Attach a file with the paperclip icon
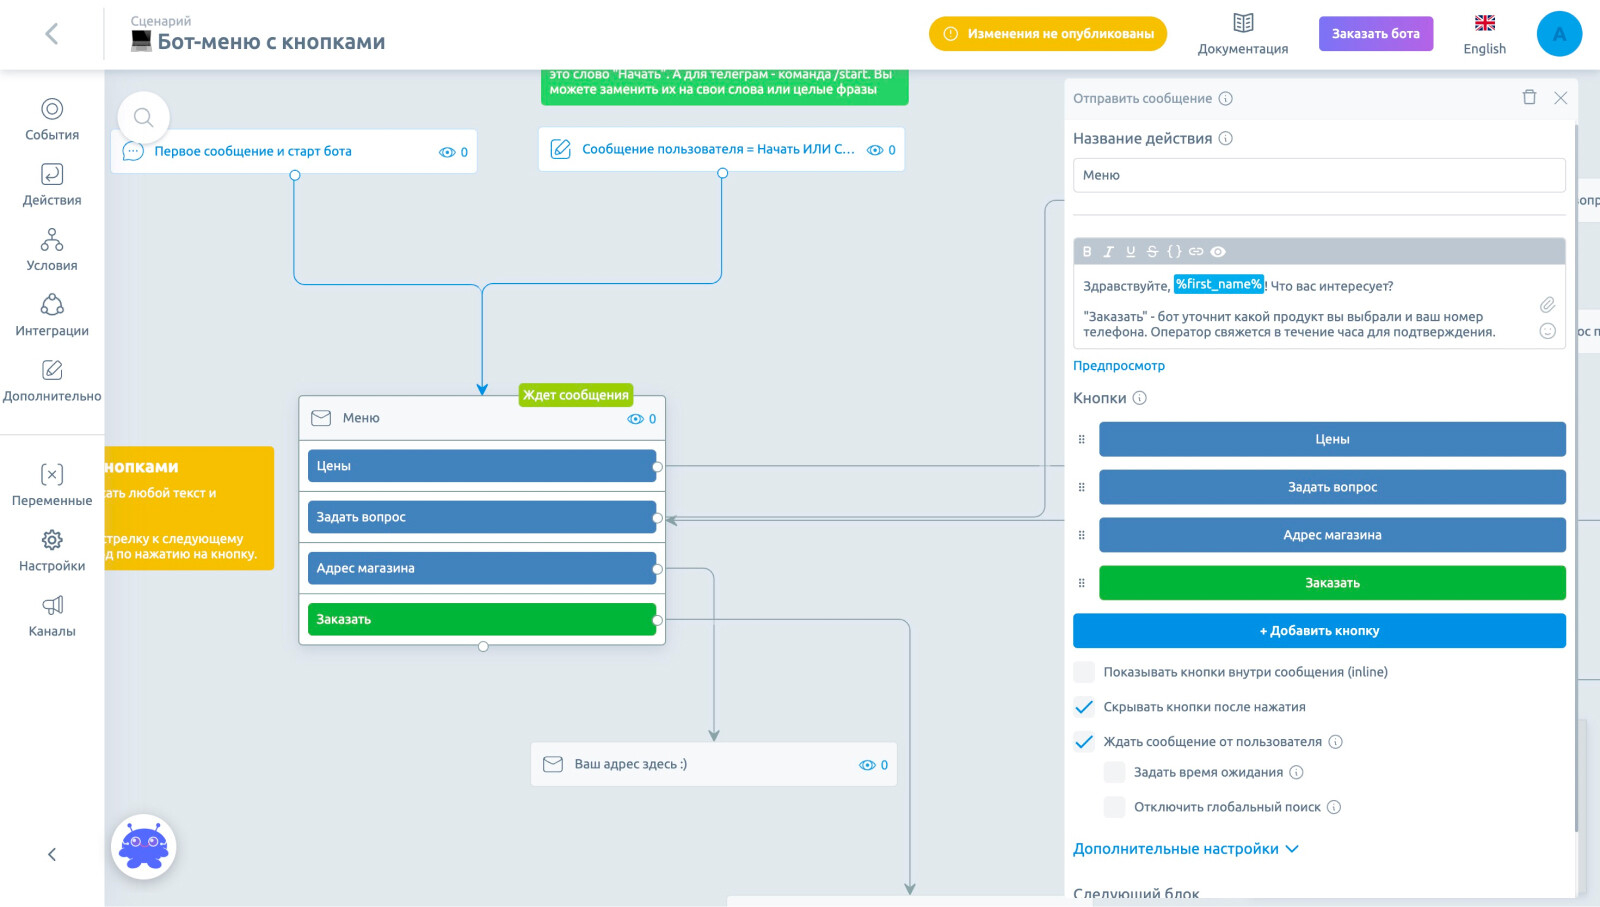The width and height of the screenshot is (1600, 907). point(1547,304)
